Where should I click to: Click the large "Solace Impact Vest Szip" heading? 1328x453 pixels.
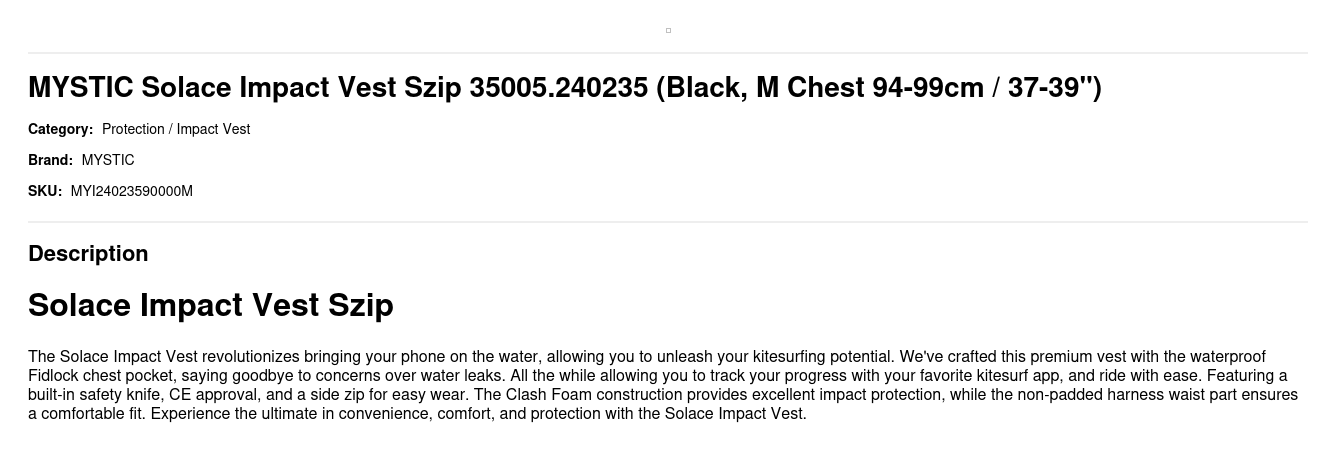211,305
